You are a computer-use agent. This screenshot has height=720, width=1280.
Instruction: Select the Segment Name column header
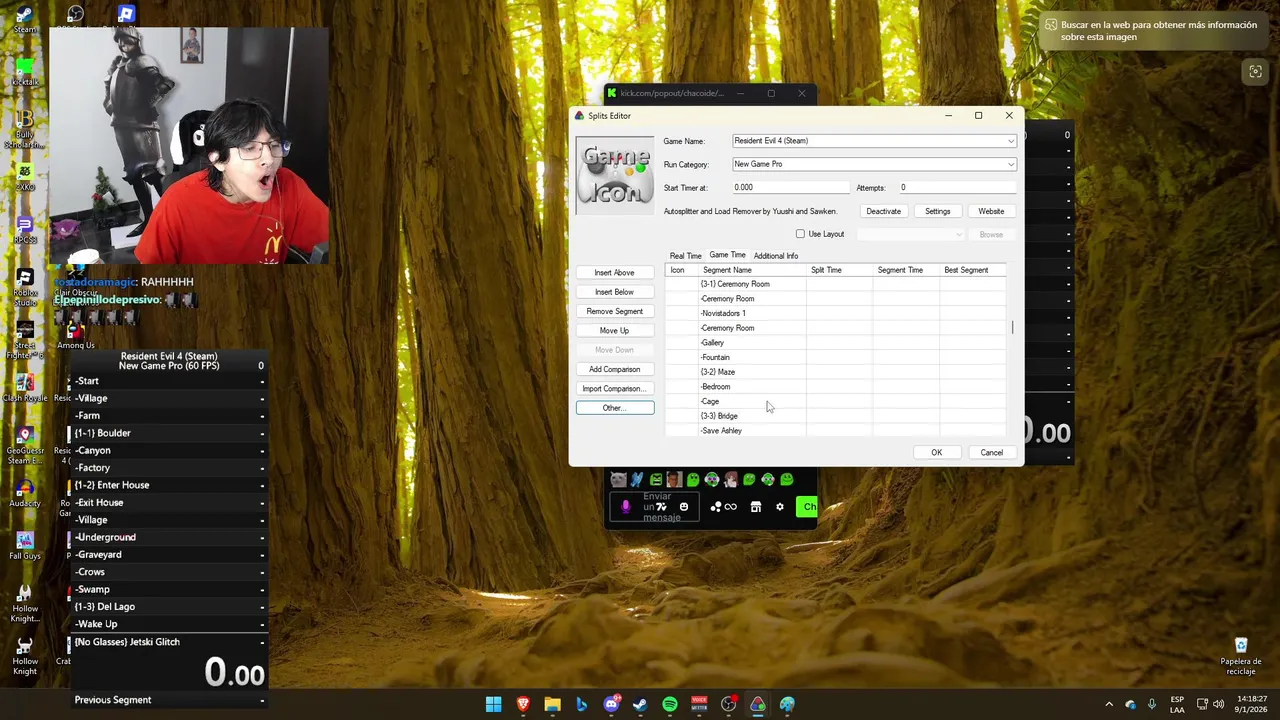752,270
